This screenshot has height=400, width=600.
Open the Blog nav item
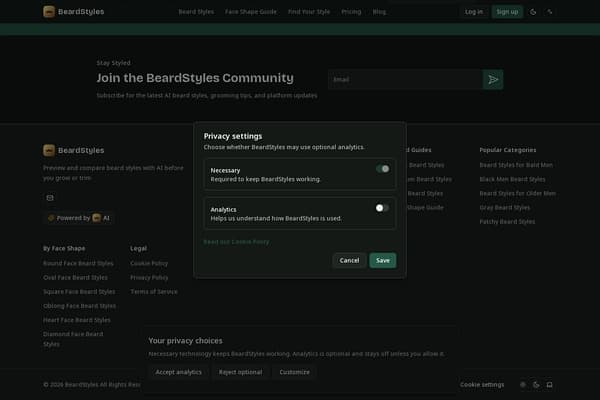(x=379, y=12)
